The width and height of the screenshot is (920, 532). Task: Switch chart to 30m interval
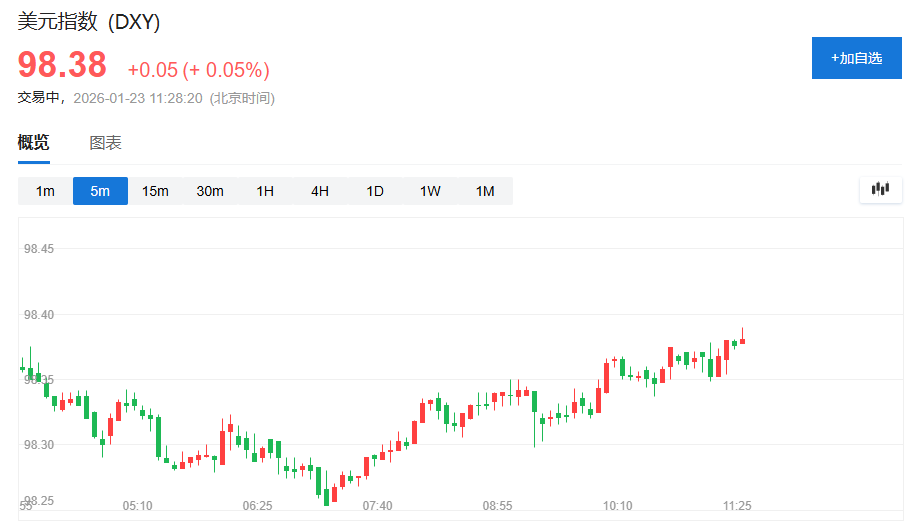210,191
